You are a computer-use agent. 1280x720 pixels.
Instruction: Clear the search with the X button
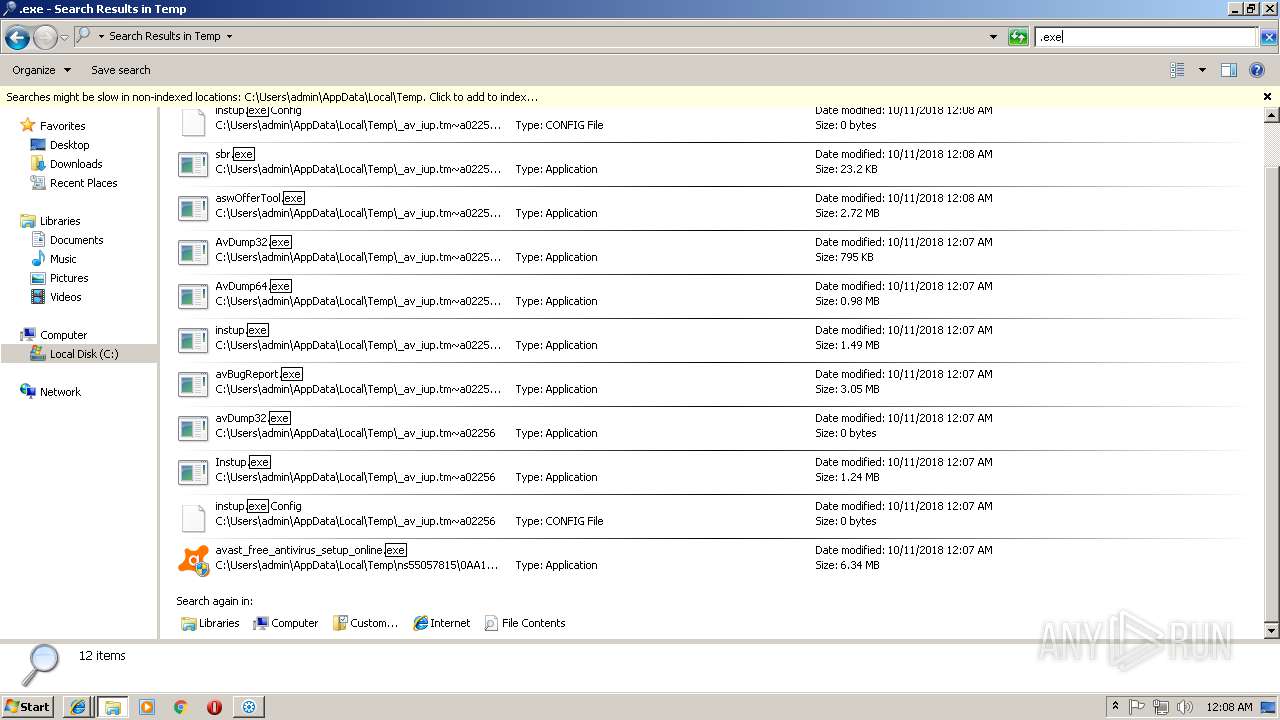tap(1268, 37)
